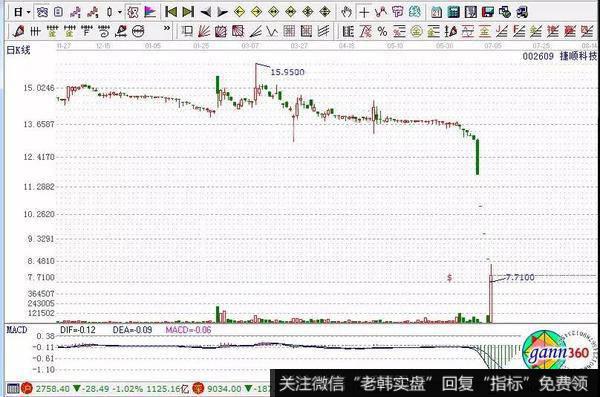Open the teal calculator icon

point(453,12)
